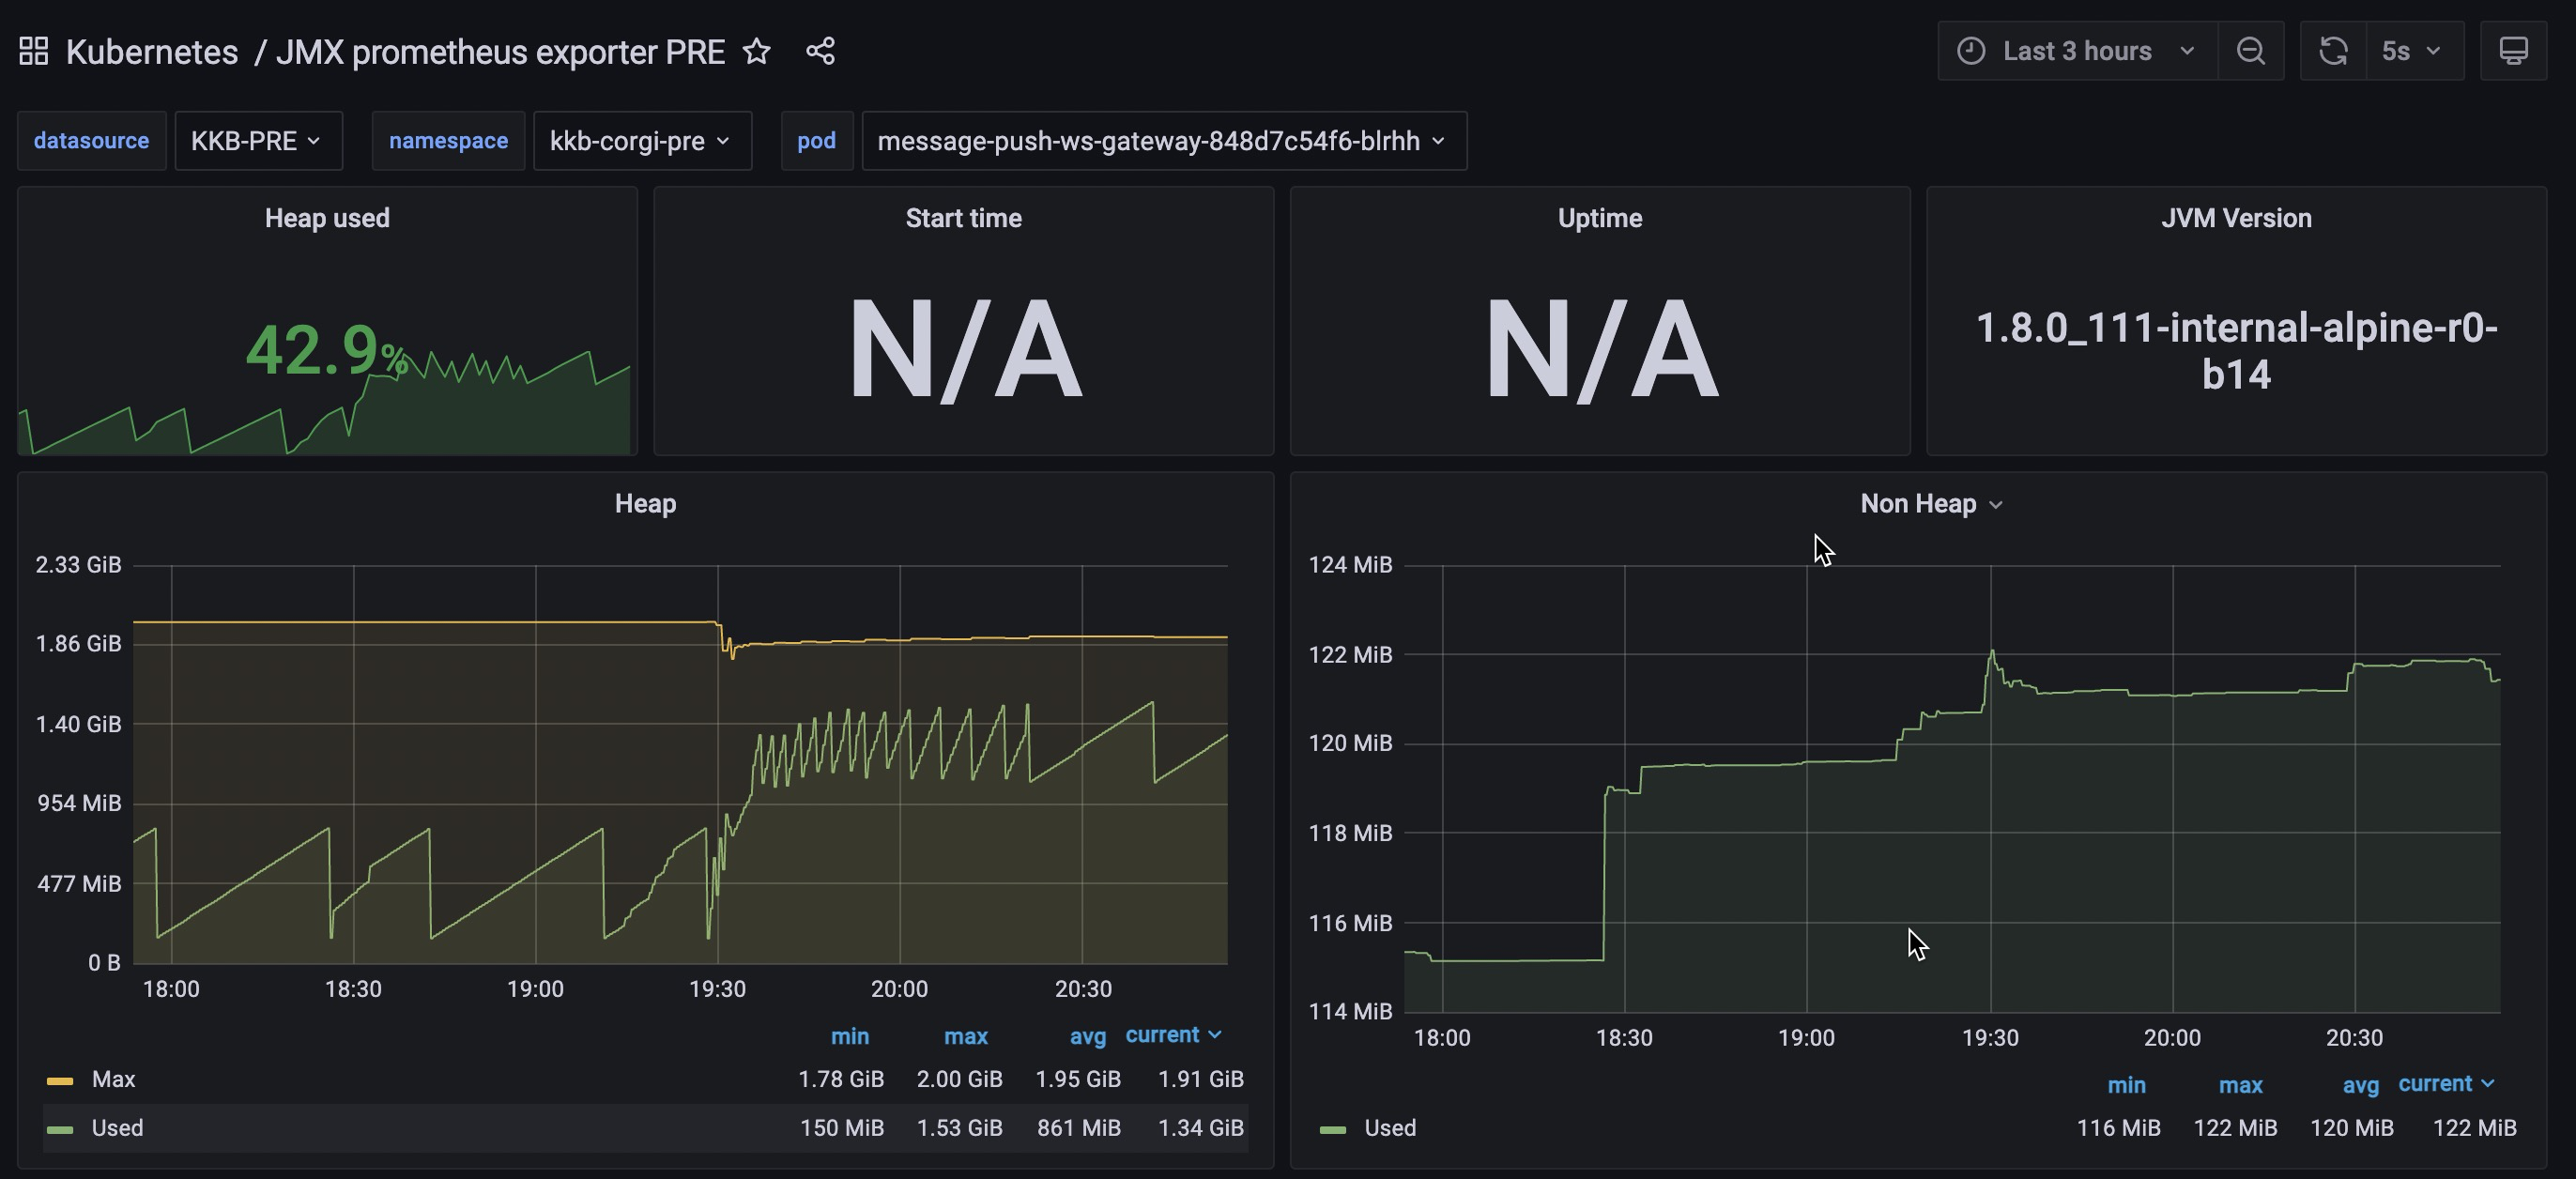Open the Last 3 hours time picker
Viewport: 2576px width, 1179px height.
click(2078, 51)
